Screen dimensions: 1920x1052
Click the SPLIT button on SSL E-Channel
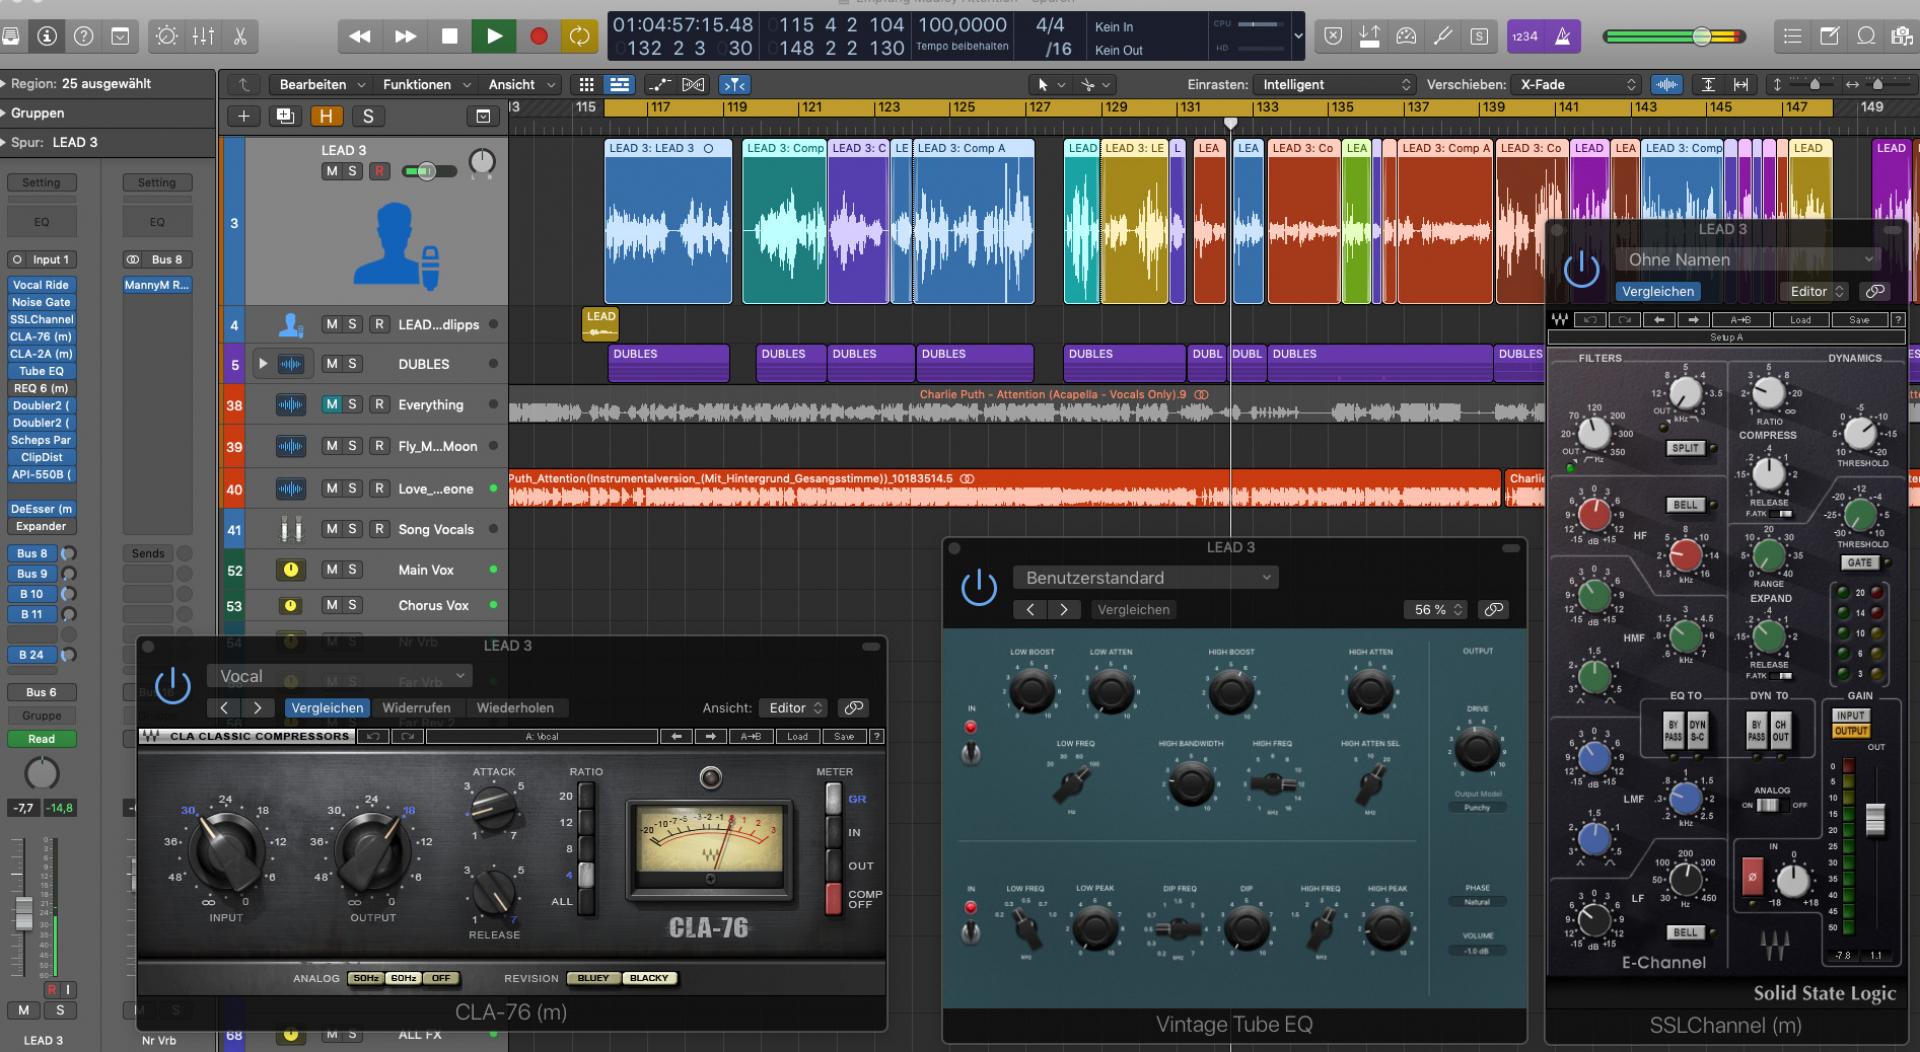pos(1685,448)
